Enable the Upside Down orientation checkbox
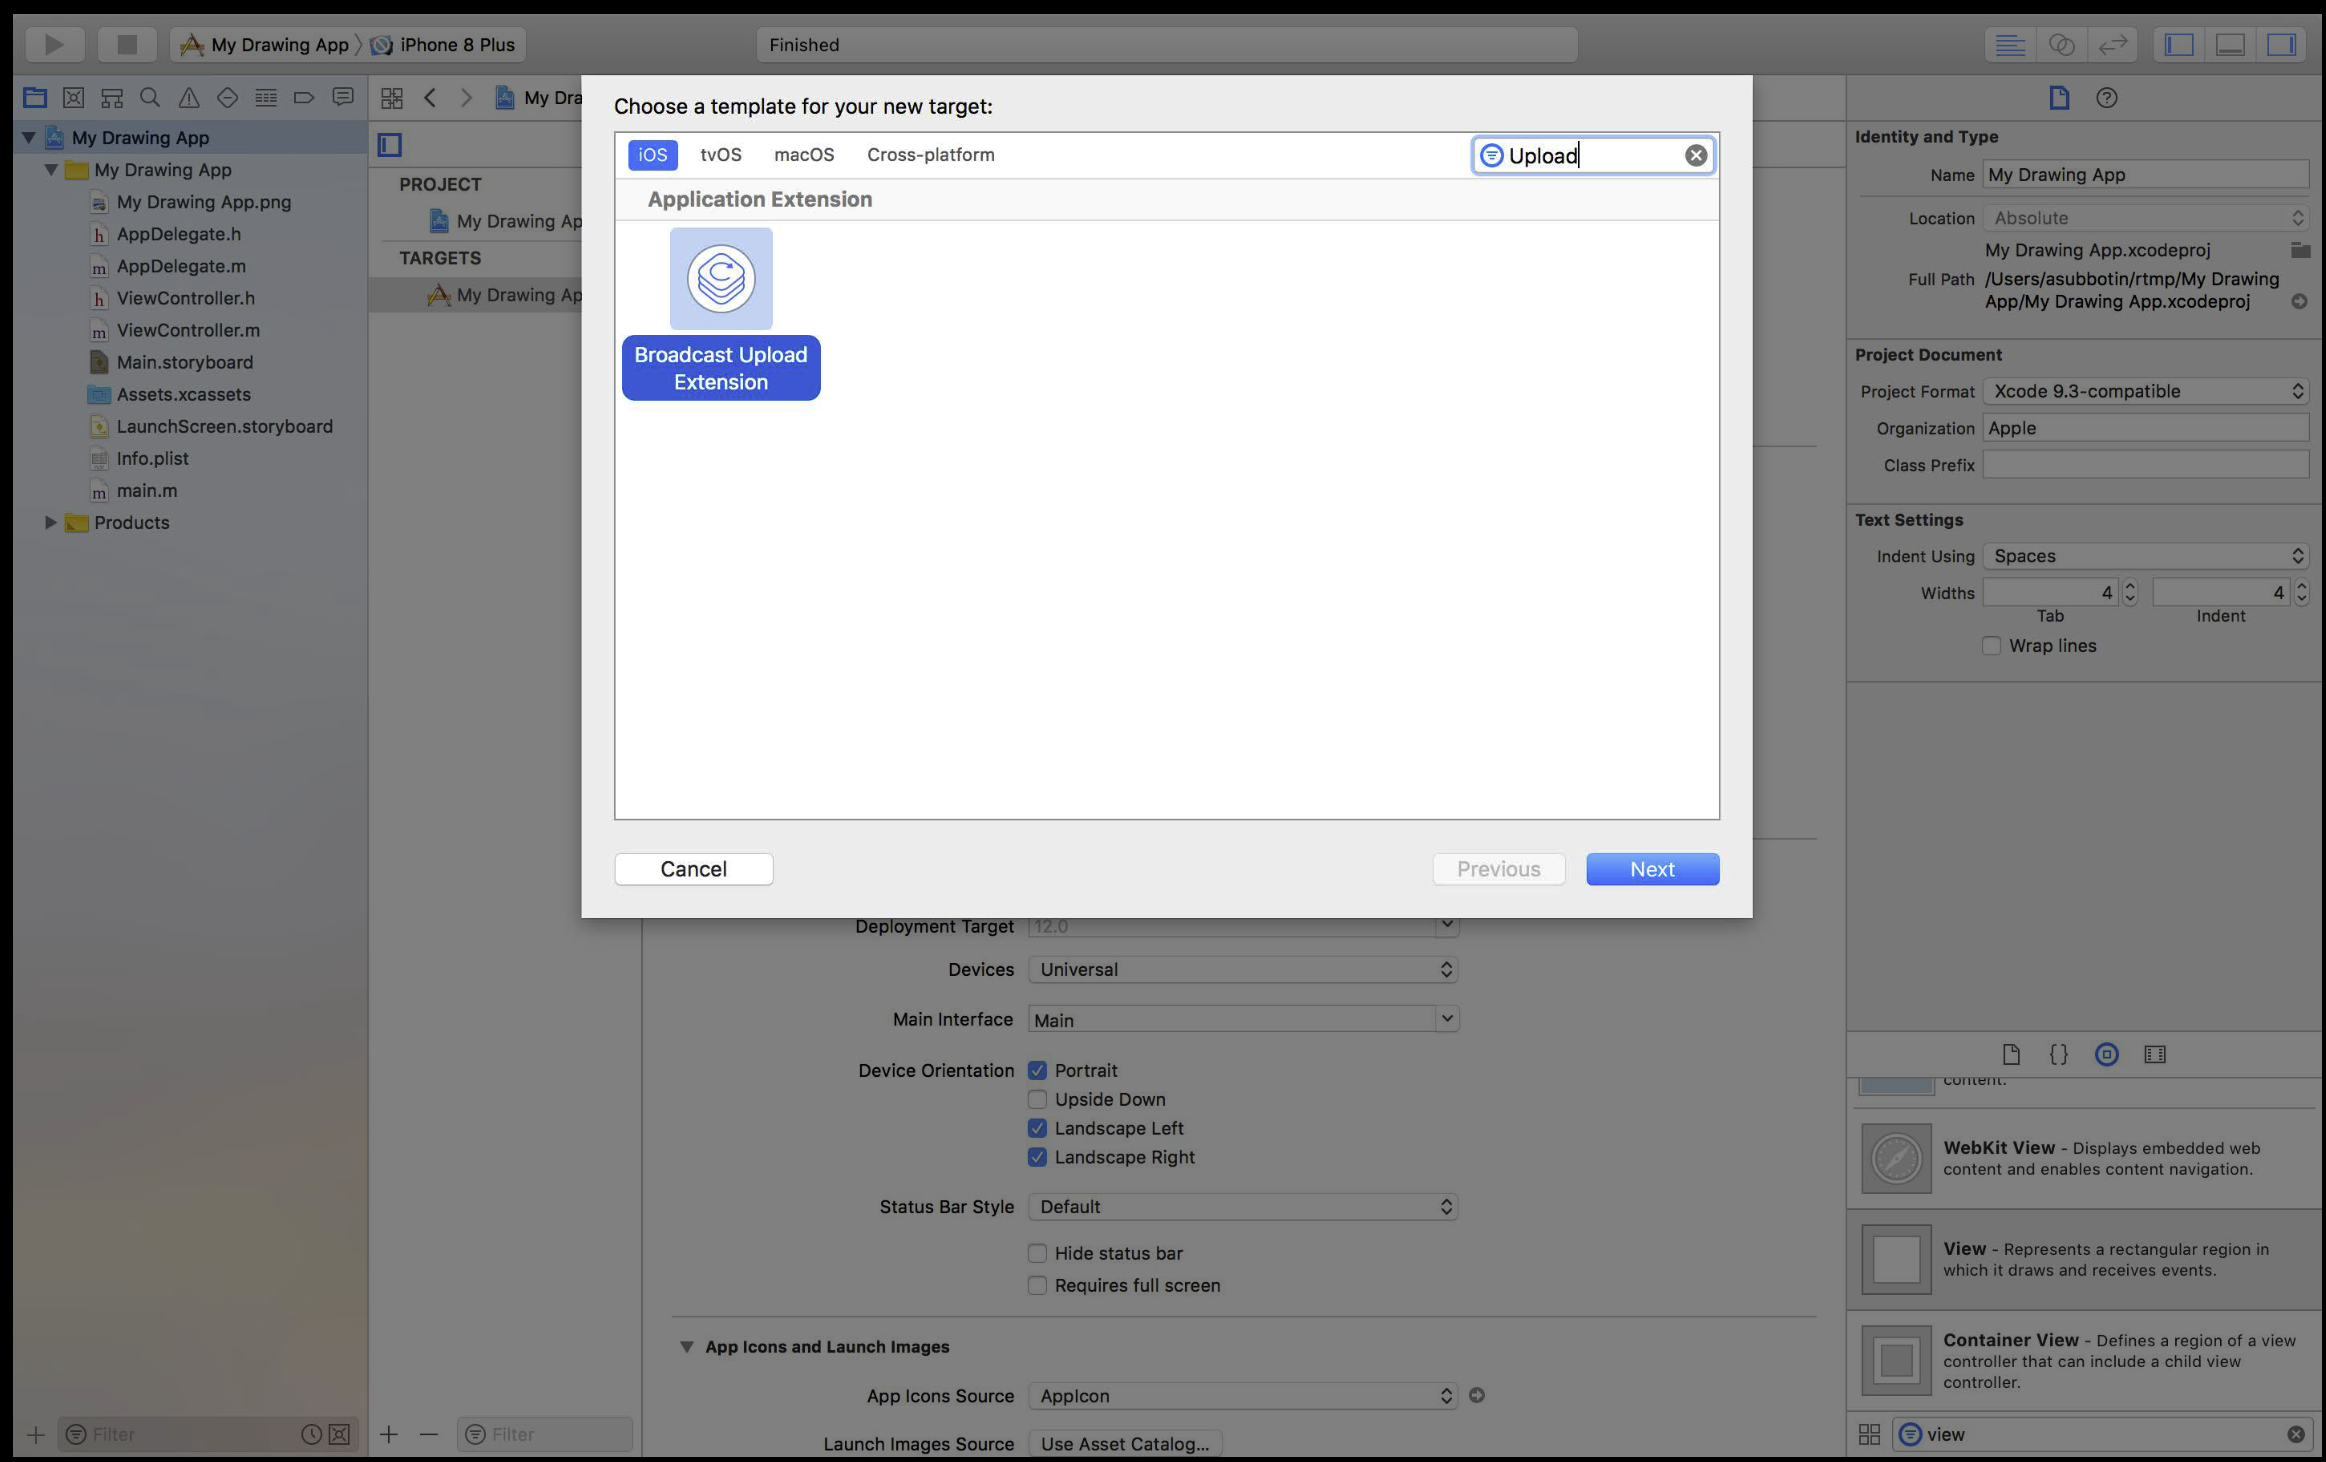The height and width of the screenshot is (1462, 2326). point(1037,1099)
